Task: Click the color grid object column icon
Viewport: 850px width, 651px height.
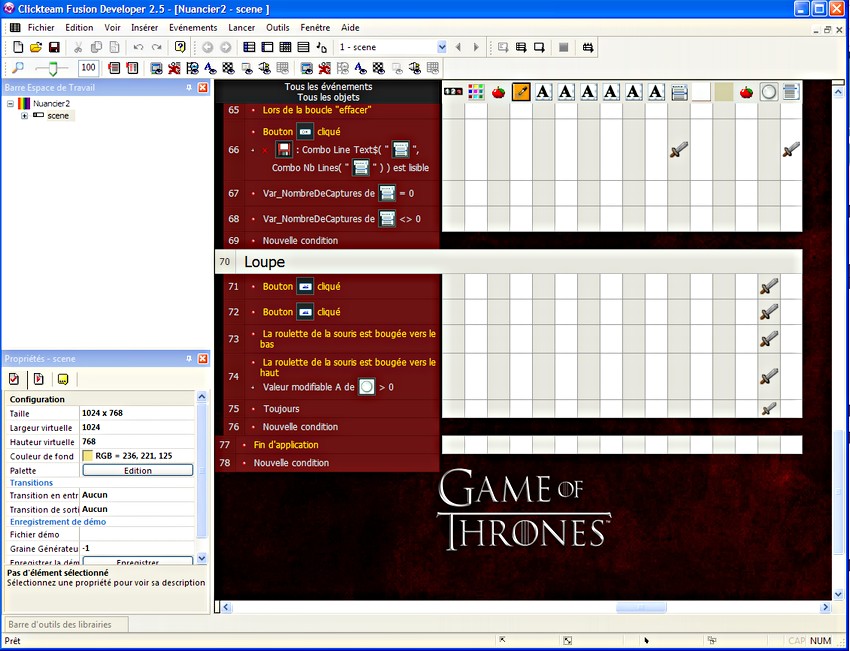Action: click(476, 92)
